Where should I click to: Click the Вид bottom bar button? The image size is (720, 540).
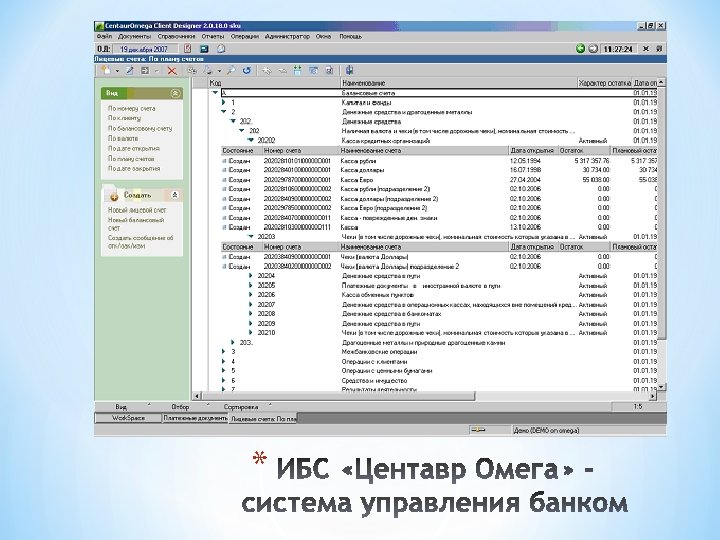pyautogui.click(x=121, y=407)
